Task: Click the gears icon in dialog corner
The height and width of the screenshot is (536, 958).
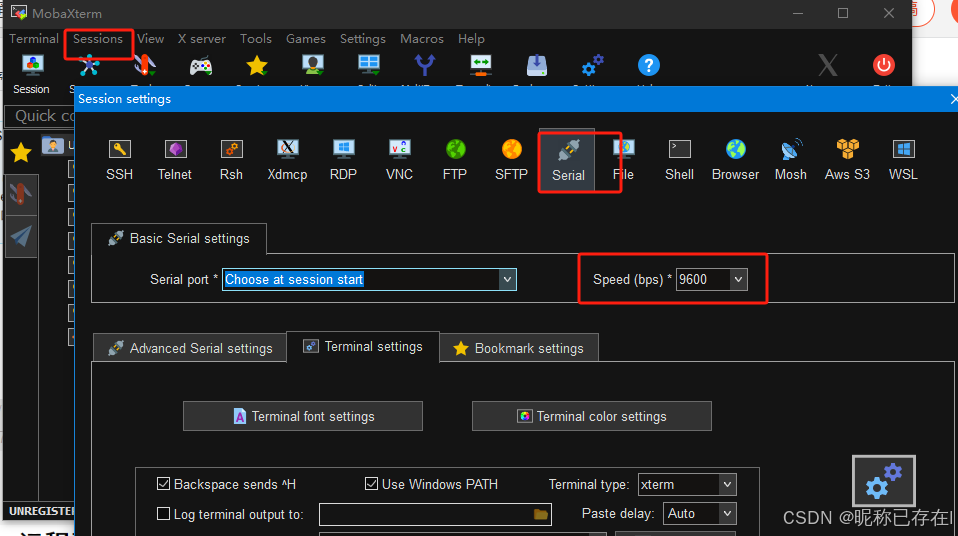Action: (884, 481)
